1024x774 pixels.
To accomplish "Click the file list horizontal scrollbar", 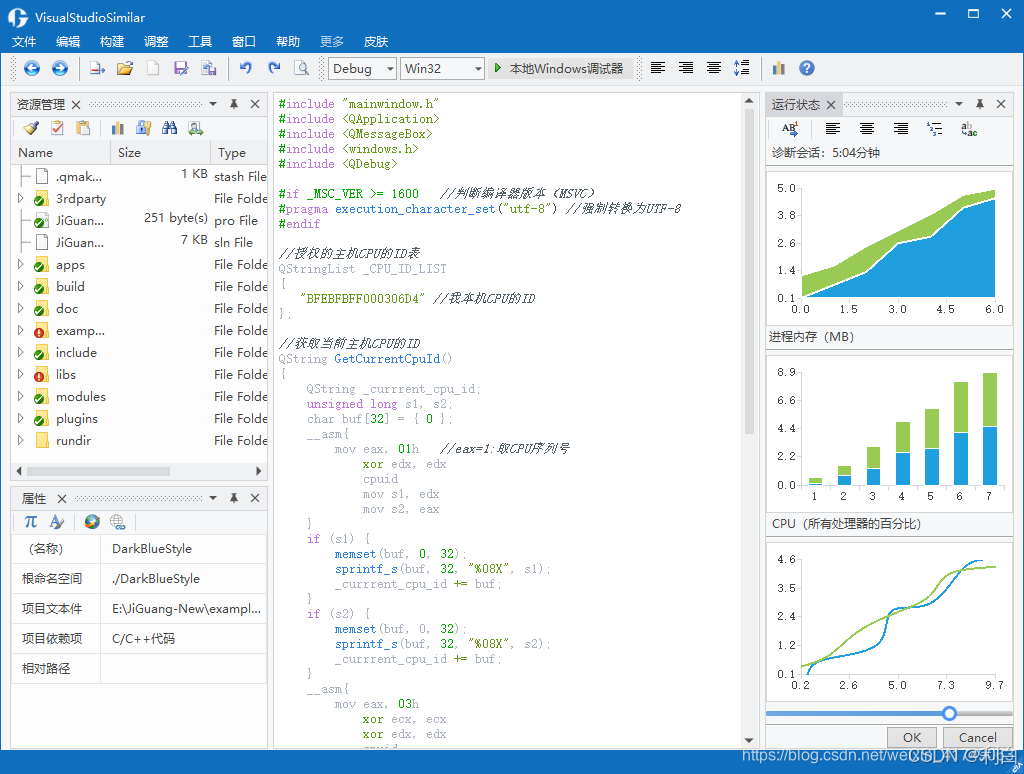I will (x=98, y=471).
